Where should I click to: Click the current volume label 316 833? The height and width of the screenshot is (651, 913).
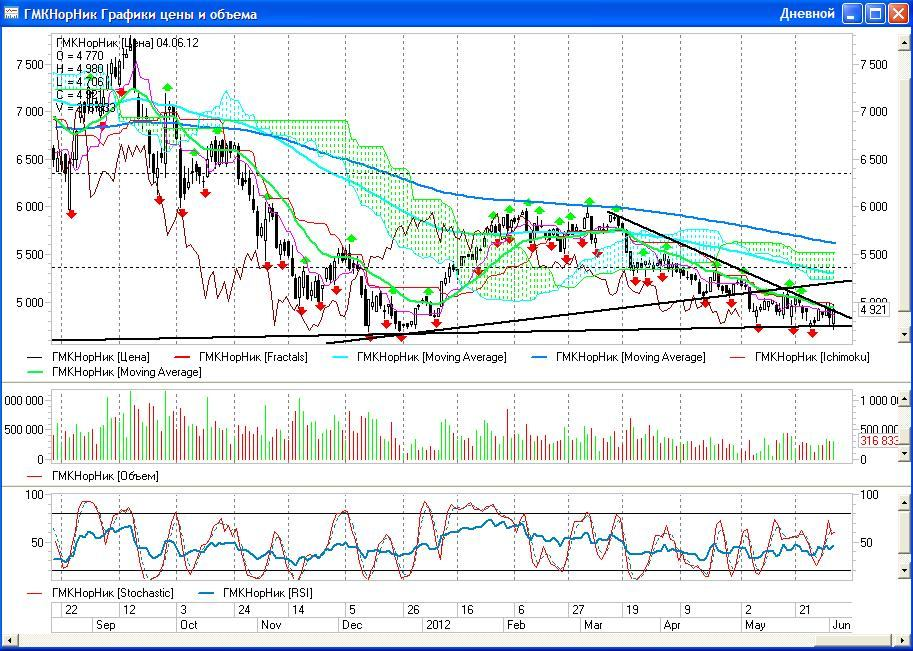click(x=878, y=441)
